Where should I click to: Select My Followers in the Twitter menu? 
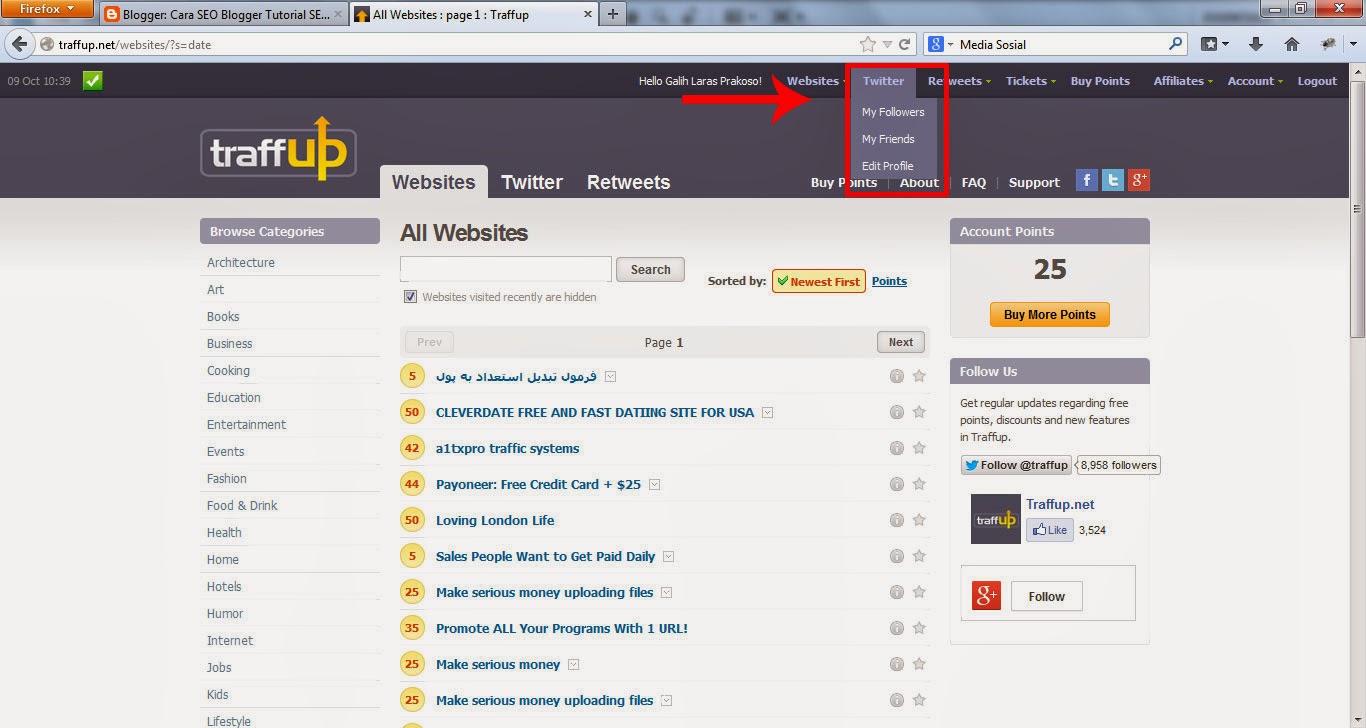coord(893,112)
